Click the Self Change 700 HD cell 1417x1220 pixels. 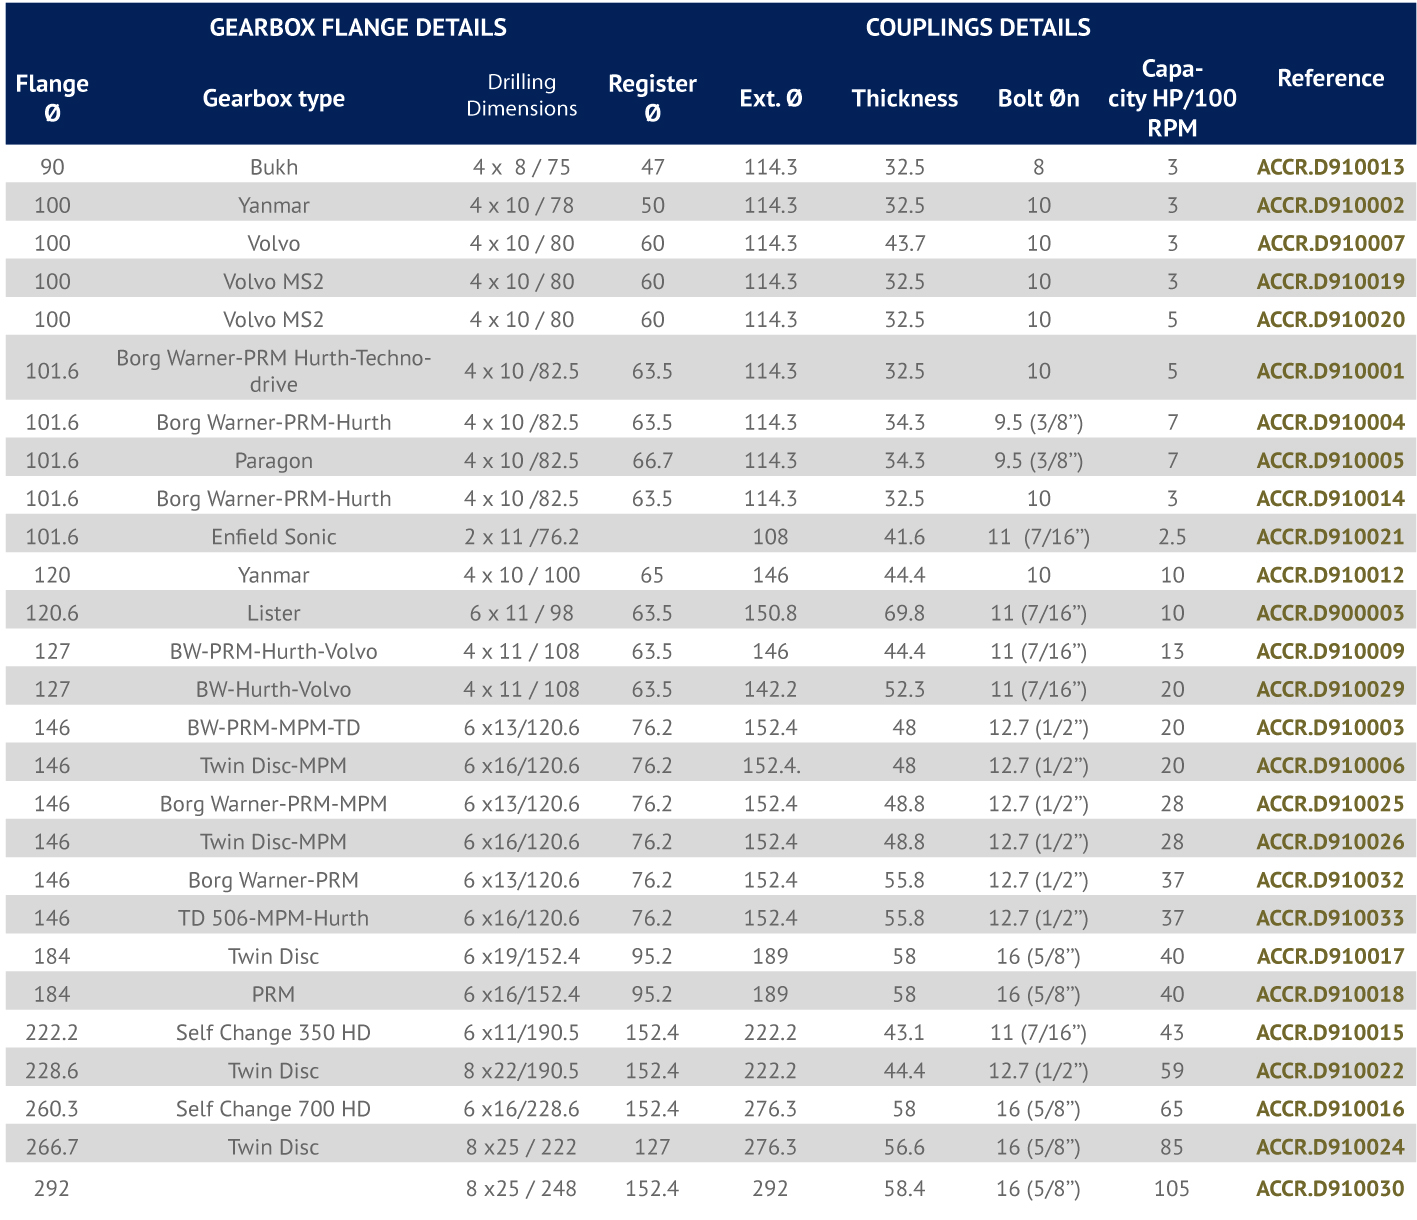click(274, 1108)
